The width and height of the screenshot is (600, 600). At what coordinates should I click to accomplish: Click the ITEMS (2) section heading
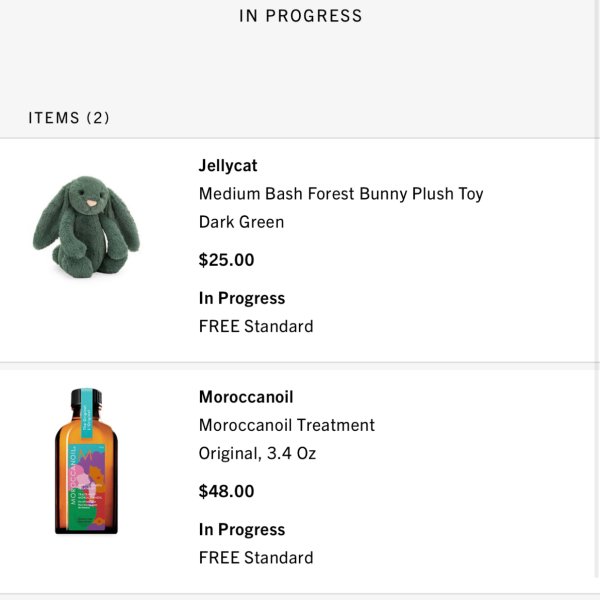tap(69, 117)
